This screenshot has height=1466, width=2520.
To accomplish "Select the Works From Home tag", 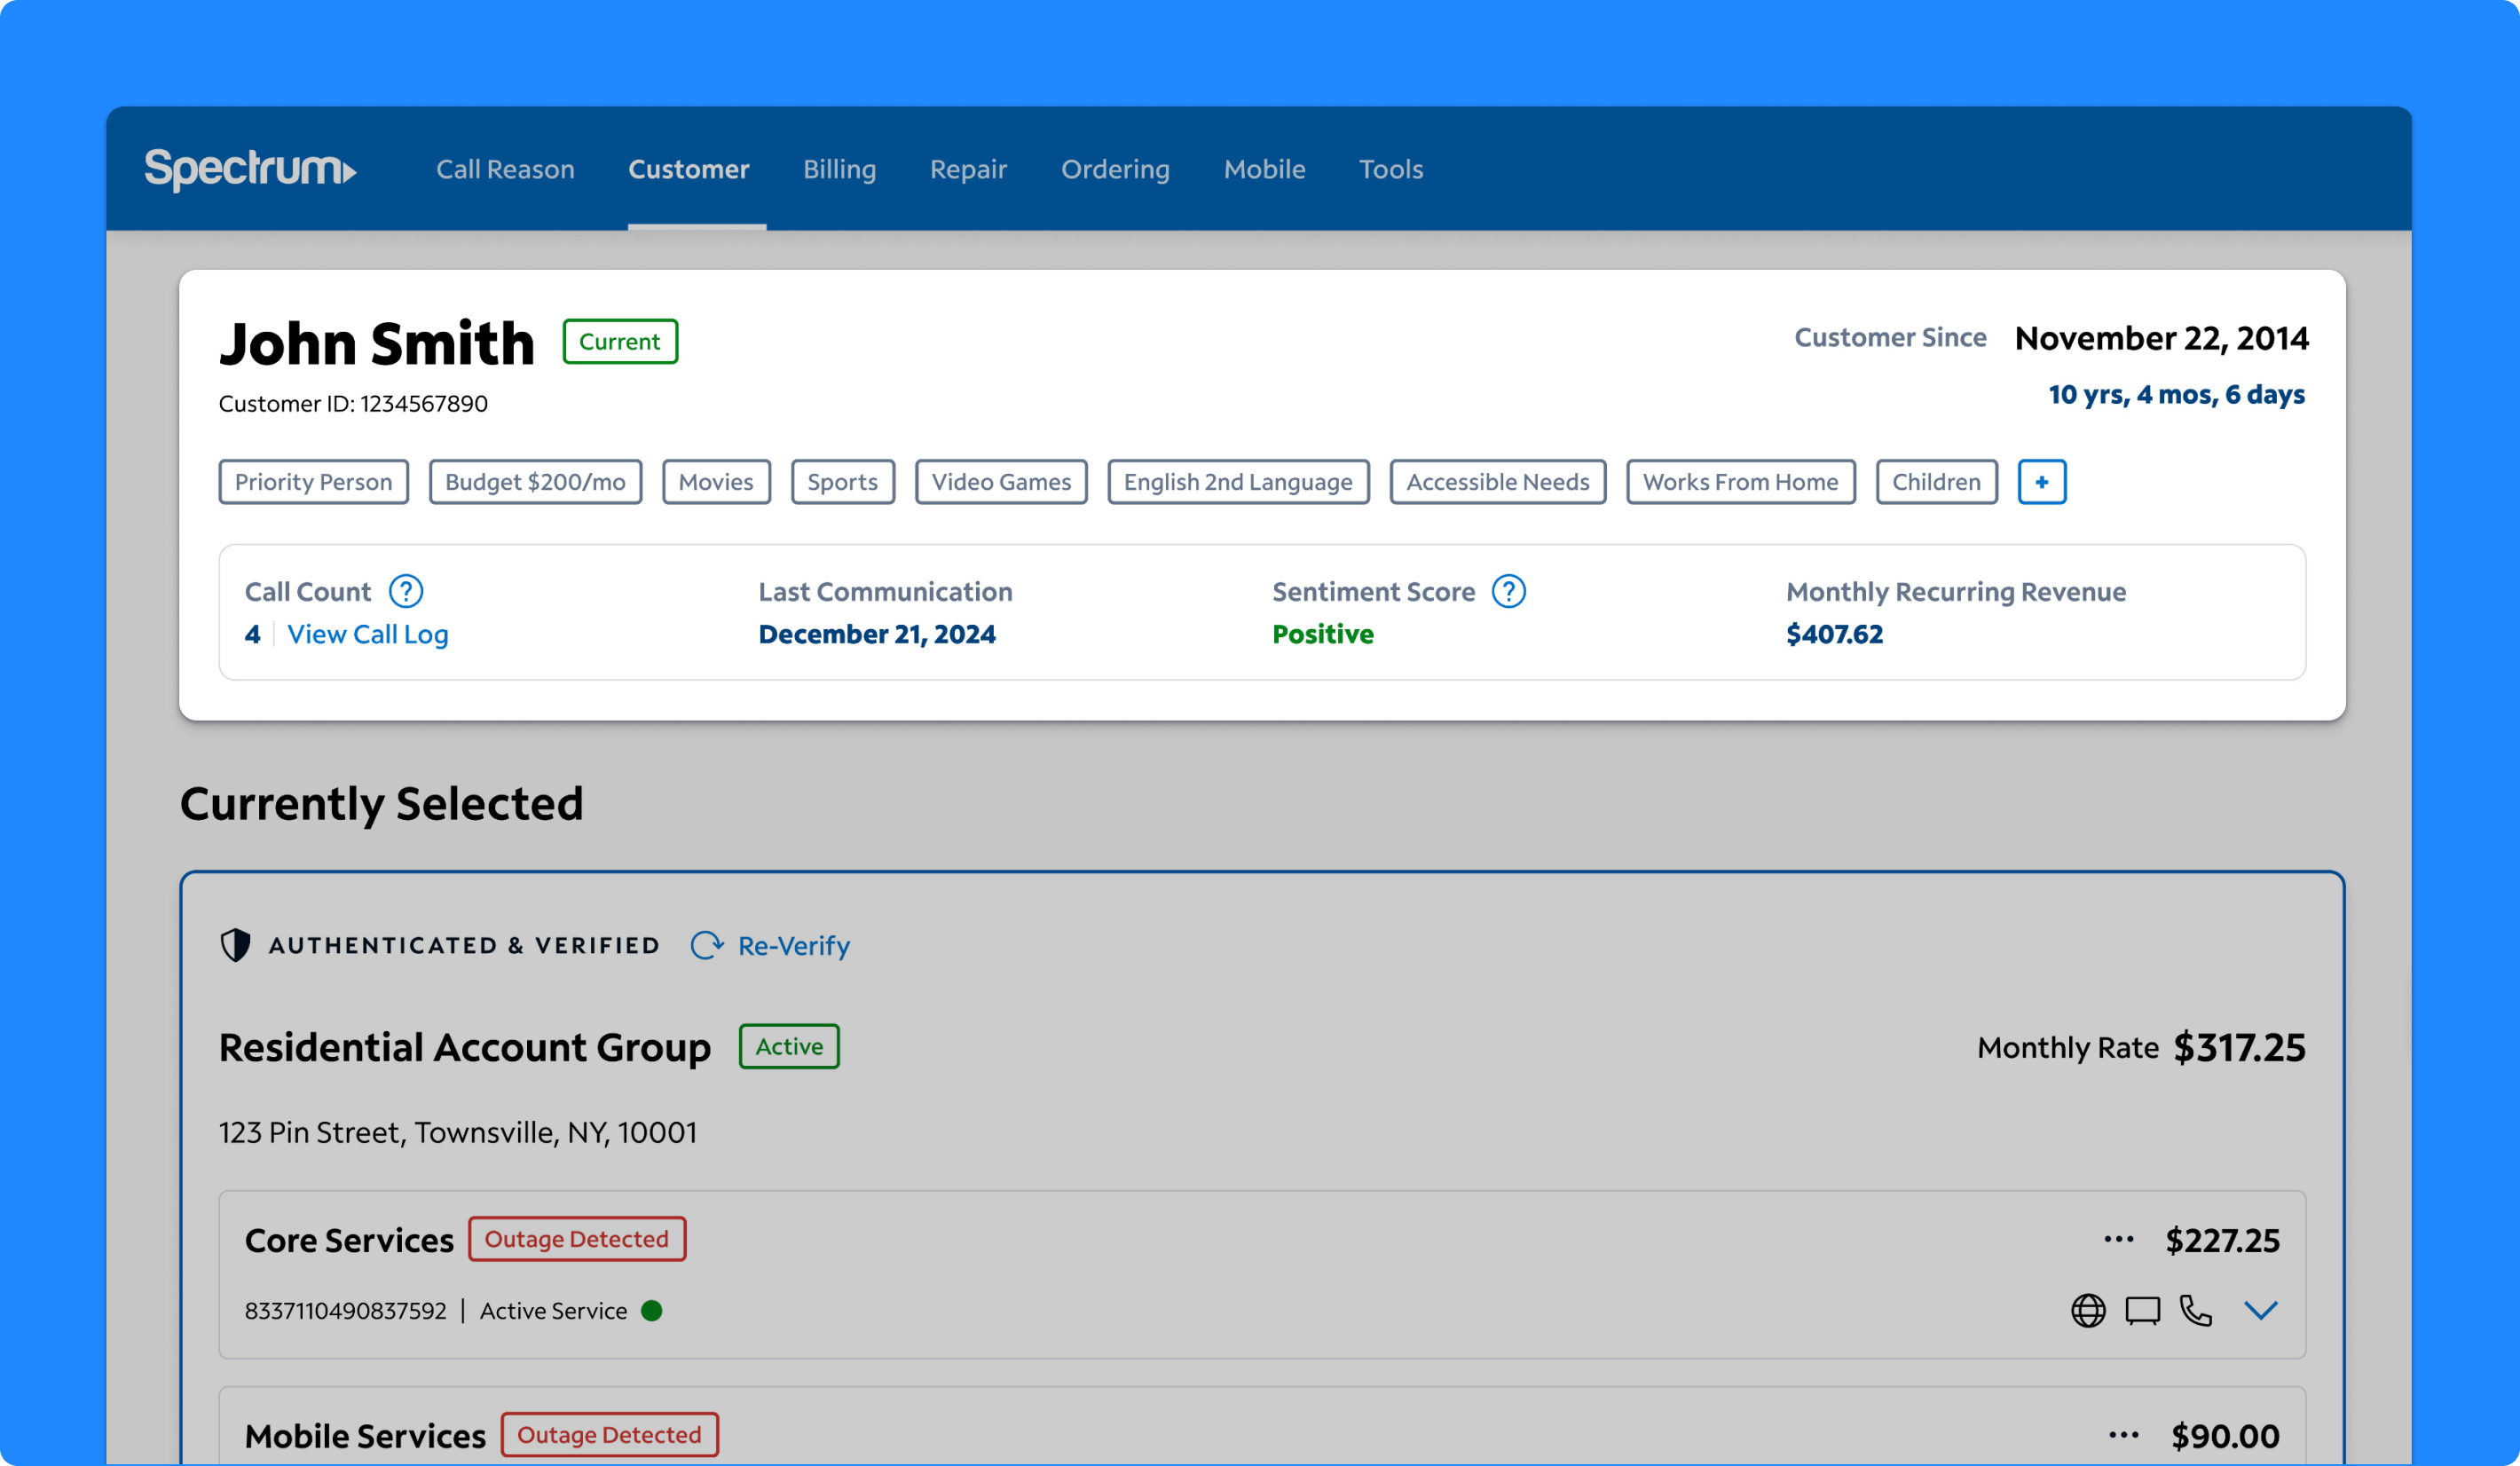I will tap(1740, 482).
